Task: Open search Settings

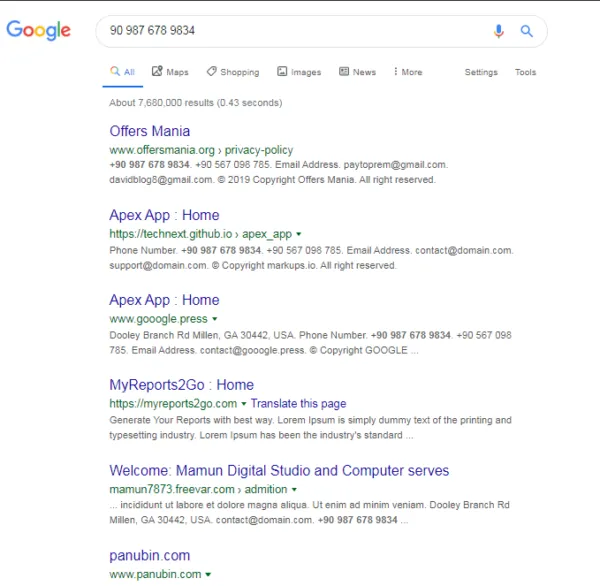Action: pos(481,72)
